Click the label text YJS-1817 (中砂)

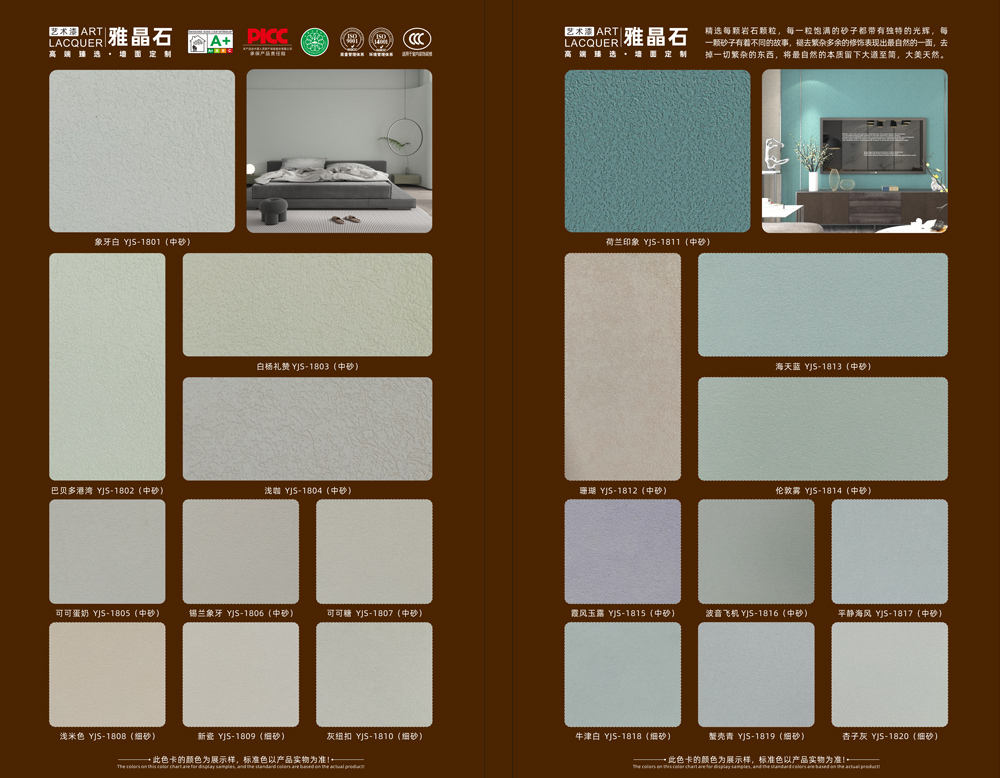point(909,613)
